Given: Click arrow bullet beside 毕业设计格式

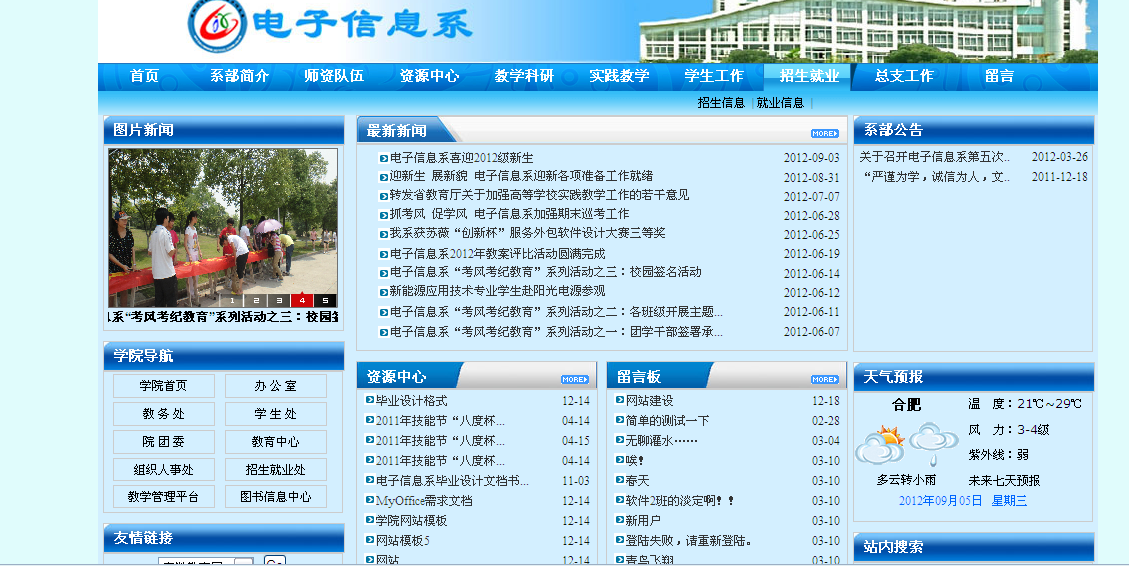Looking at the screenshot, I should [370, 401].
